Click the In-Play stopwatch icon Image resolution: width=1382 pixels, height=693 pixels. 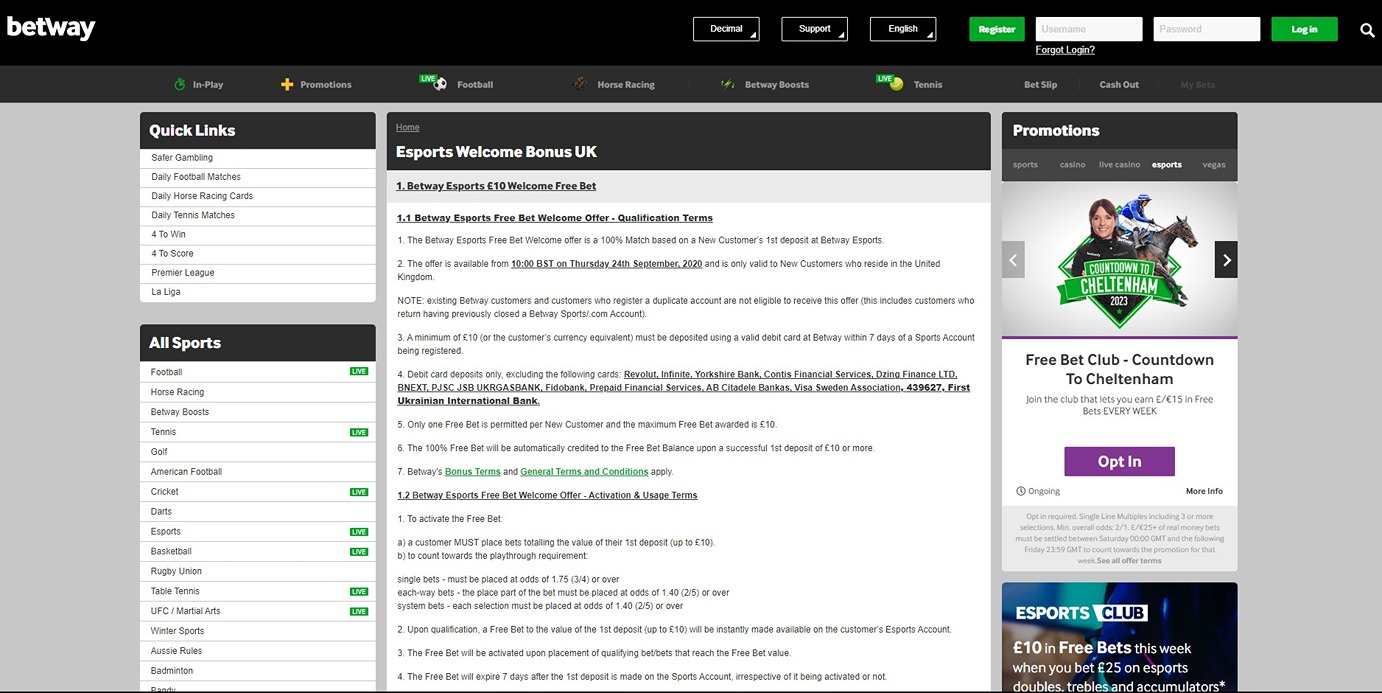pyautogui.click(x=180, y=84)
